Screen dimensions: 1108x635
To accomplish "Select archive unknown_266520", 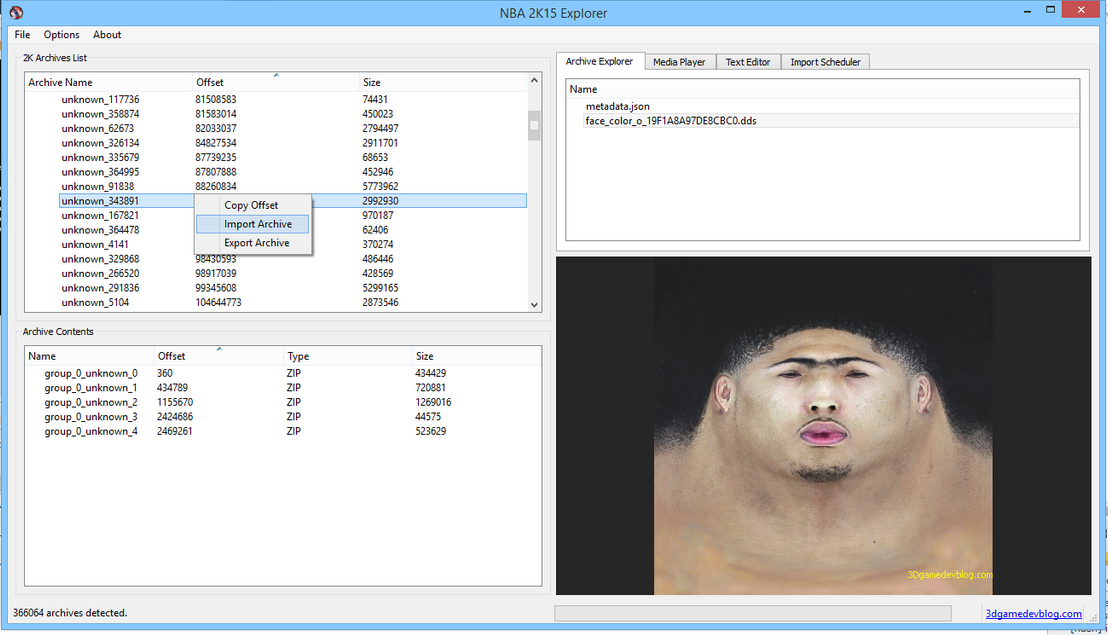I will [x=100, y=273].
